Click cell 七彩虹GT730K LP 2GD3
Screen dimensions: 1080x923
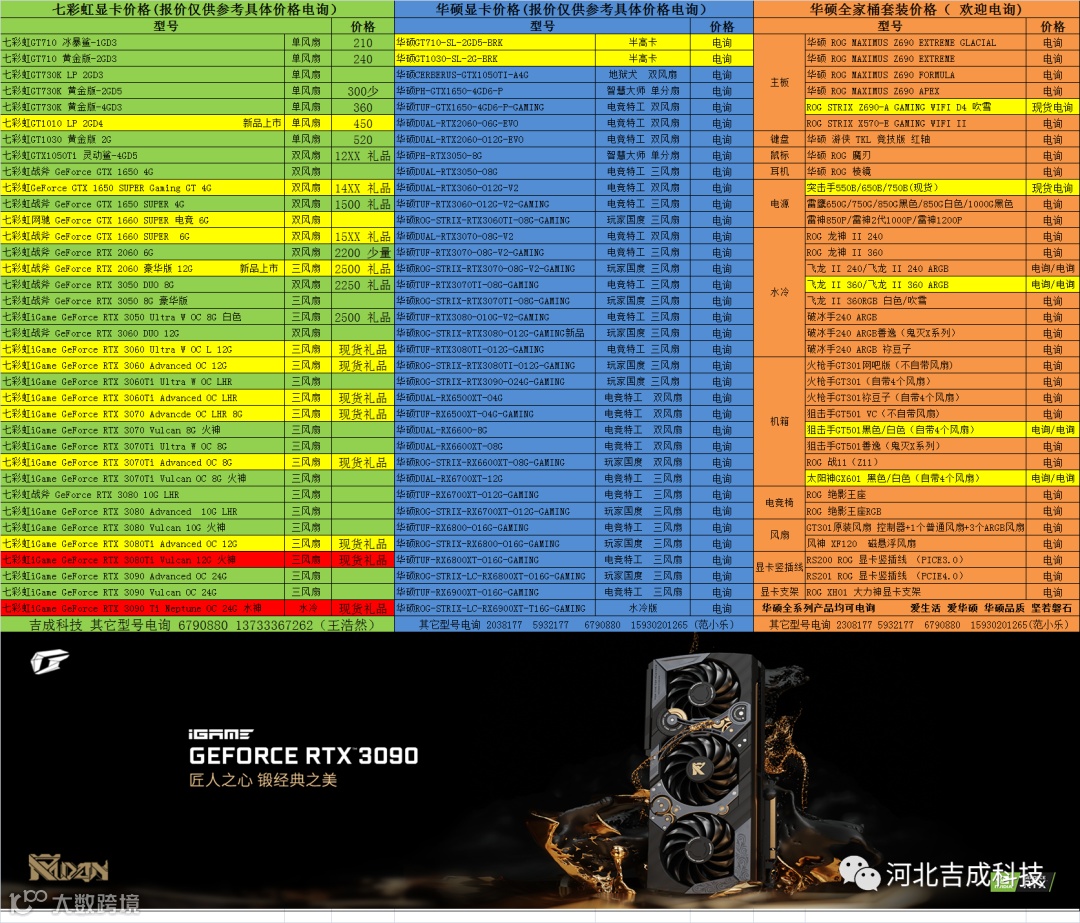click(x=143, y=74)
